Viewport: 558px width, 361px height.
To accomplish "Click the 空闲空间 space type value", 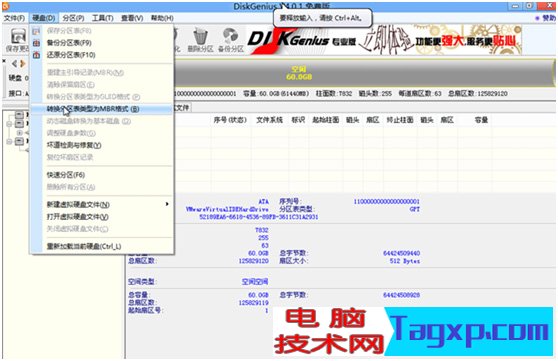I will (x=255, y=282).
